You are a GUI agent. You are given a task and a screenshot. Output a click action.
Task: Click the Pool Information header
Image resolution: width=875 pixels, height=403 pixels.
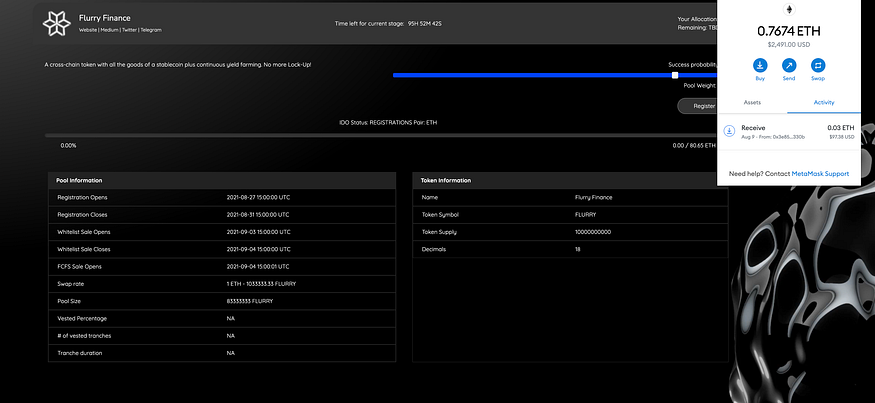222,180
